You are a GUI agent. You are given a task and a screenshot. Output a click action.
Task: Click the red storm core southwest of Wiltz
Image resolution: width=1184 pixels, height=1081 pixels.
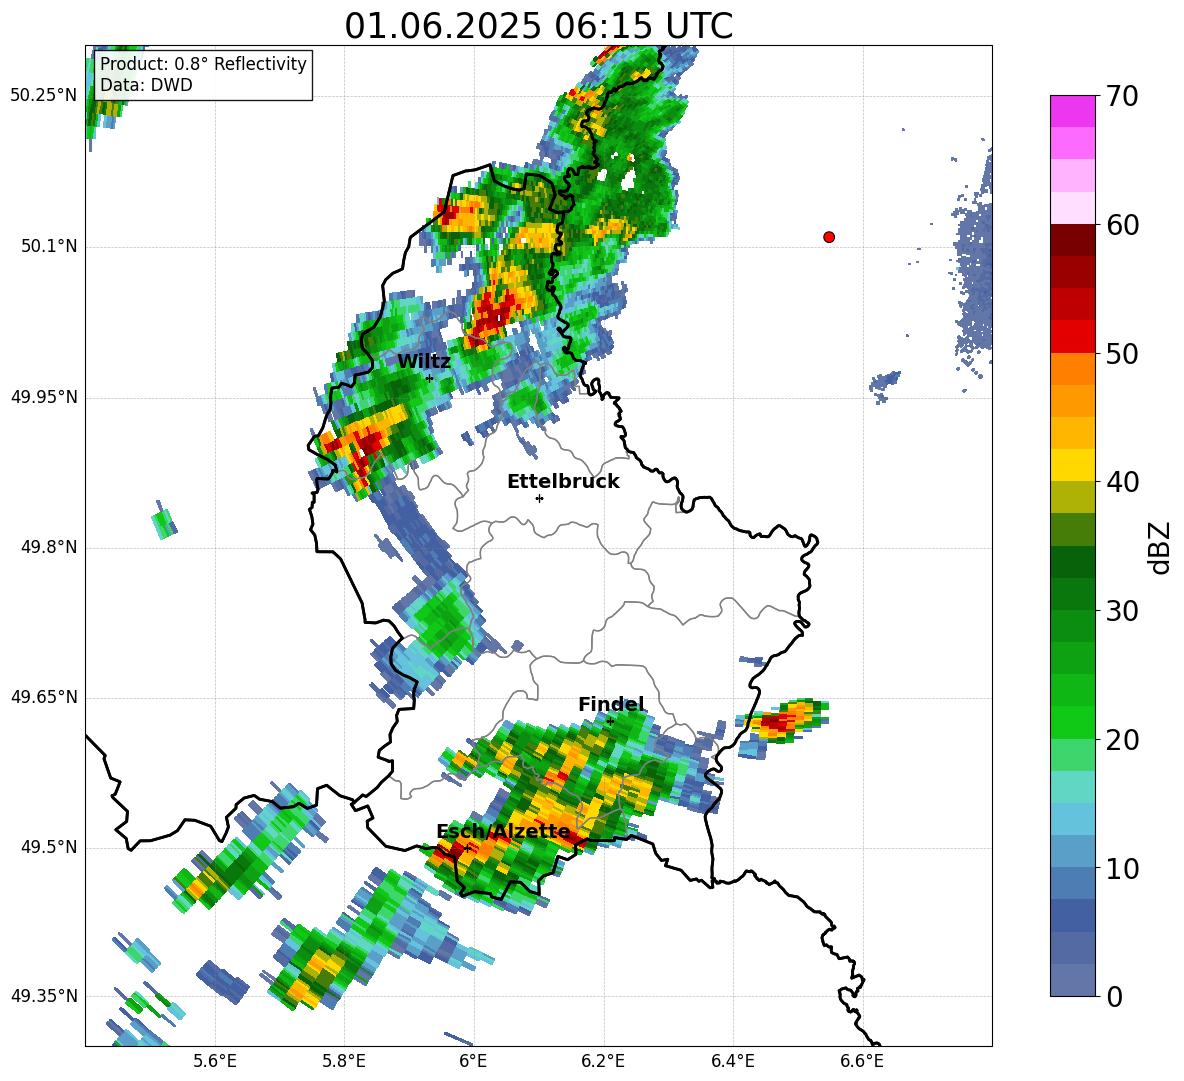[367, 443]
